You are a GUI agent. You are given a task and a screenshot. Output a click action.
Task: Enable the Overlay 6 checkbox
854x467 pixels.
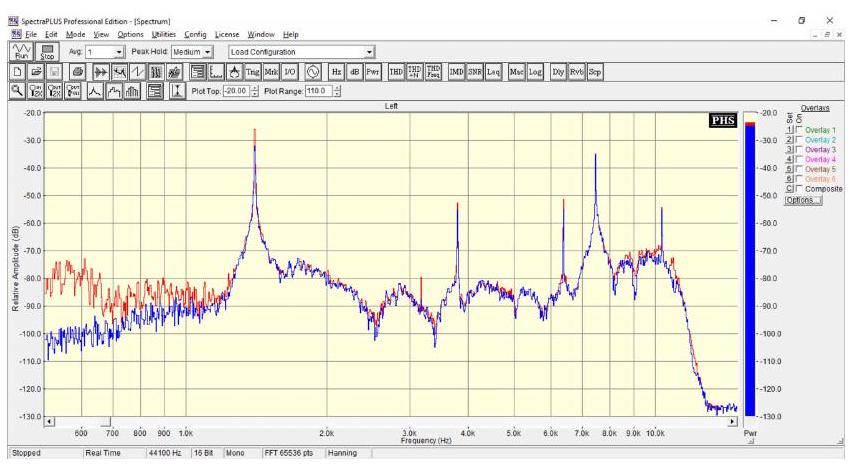coord(799,179)
